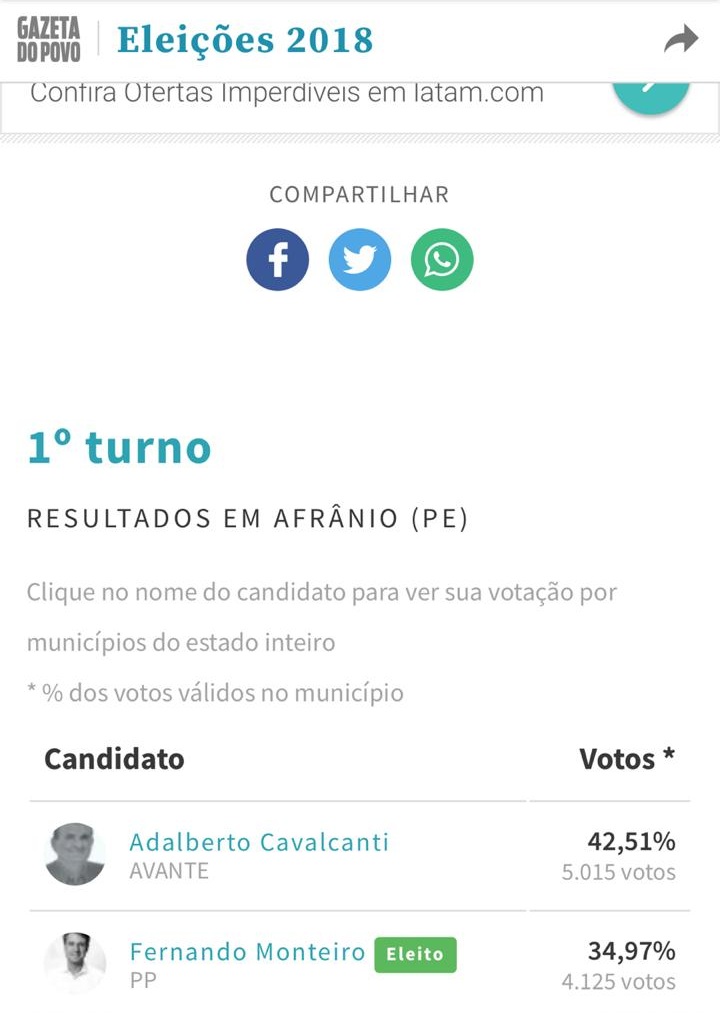Tap the teal ad arrow button

point(651,96)
